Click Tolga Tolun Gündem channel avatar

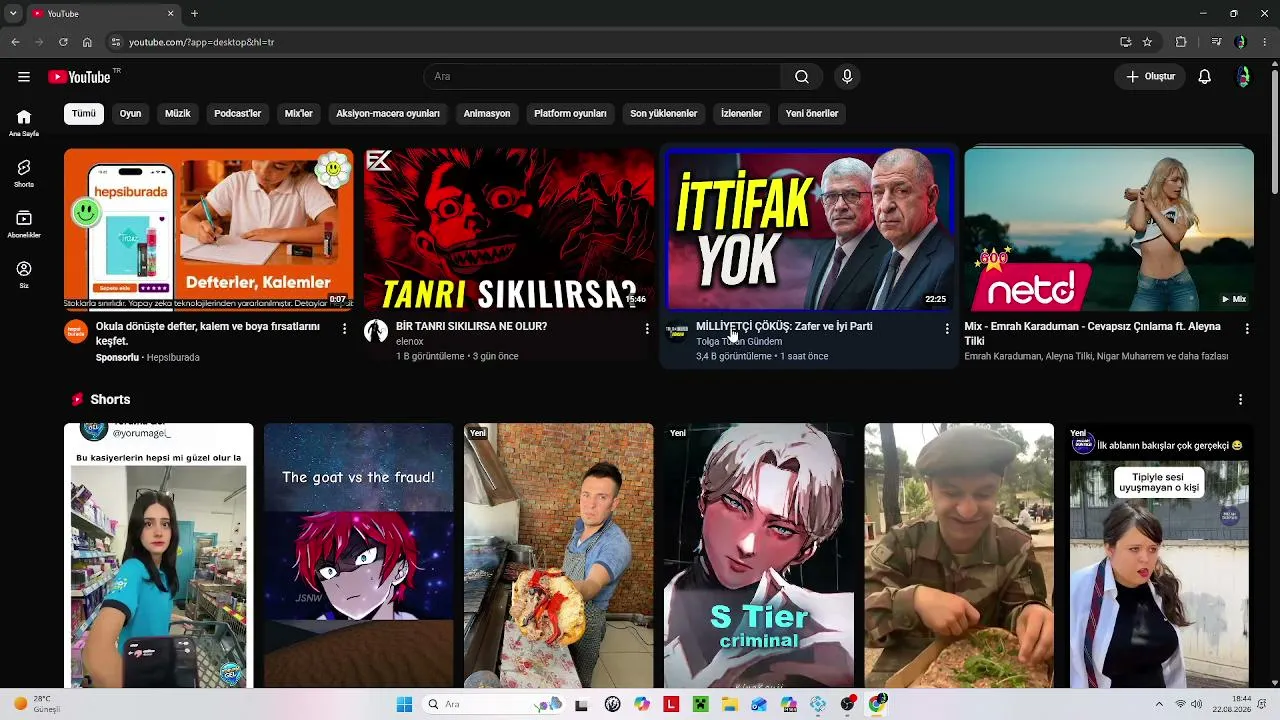[x=677, y=331]
